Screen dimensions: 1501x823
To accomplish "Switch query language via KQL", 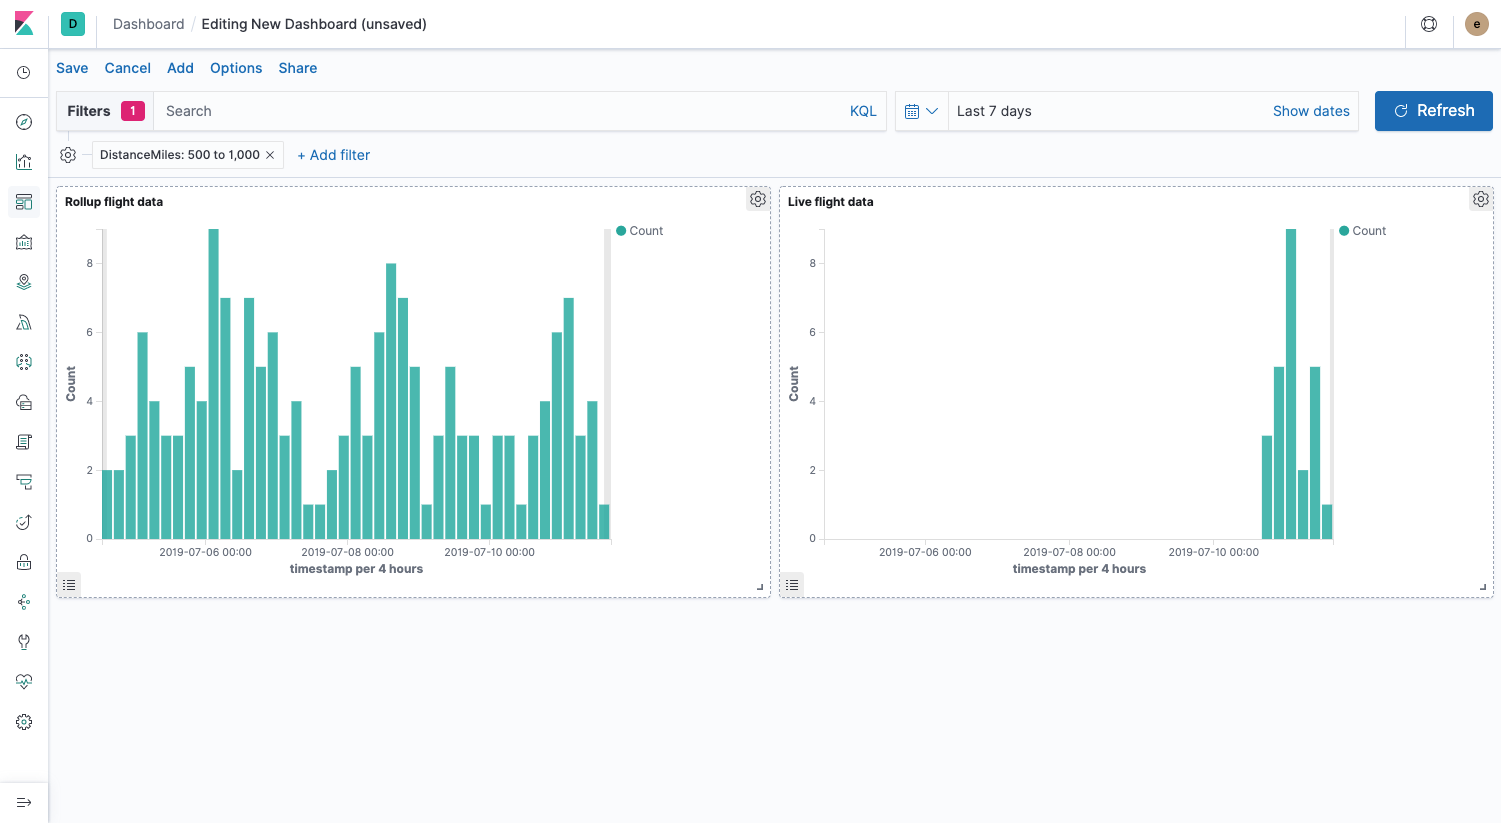I will 862,111.
